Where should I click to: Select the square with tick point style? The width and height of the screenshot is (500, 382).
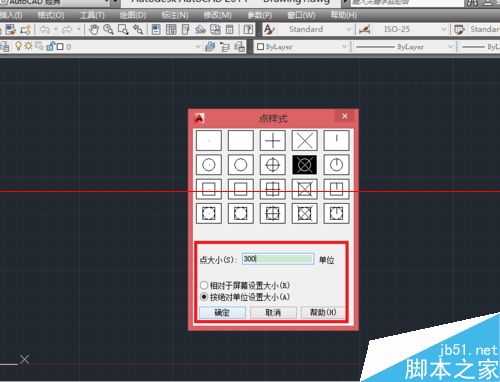[336, 189]
